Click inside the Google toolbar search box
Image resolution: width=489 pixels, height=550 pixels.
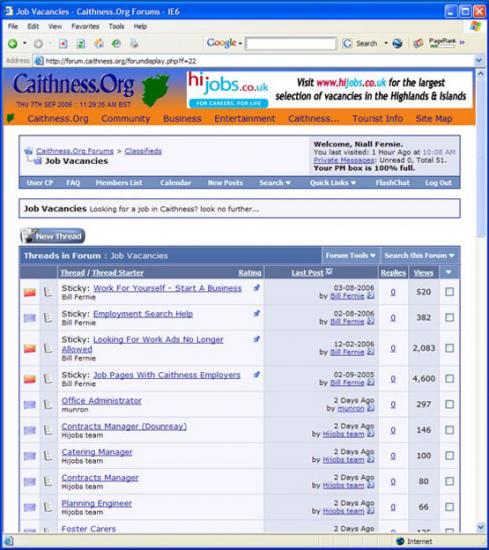click(291, 43)
